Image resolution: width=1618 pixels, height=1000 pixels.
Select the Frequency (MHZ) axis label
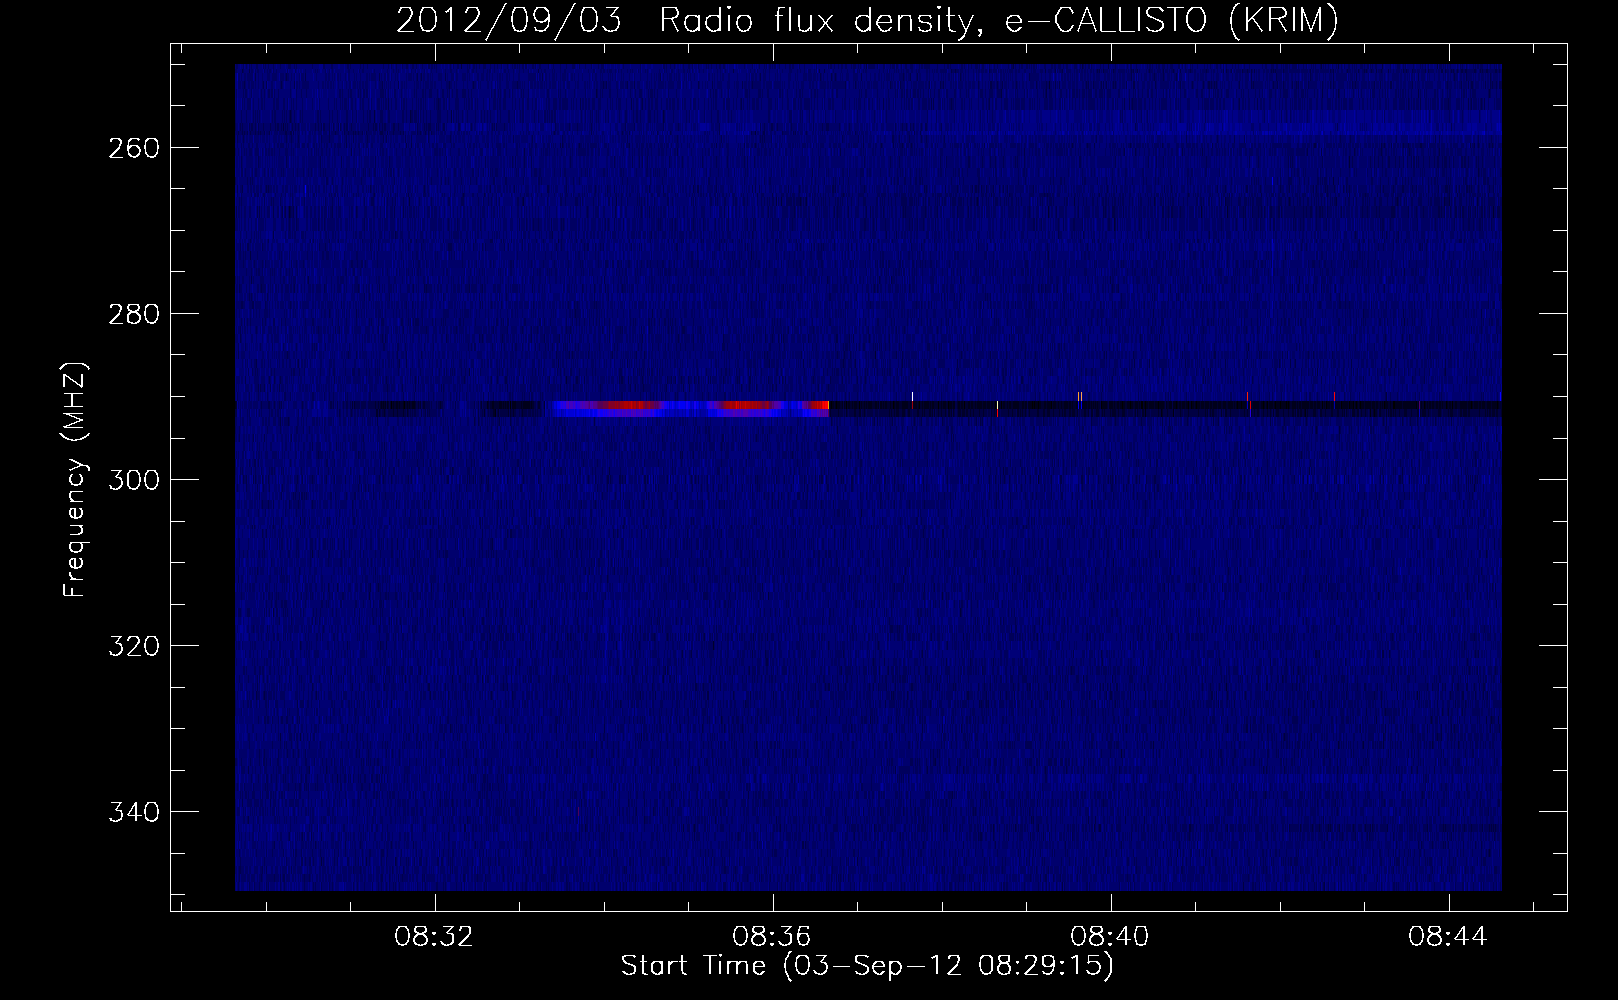75,479
